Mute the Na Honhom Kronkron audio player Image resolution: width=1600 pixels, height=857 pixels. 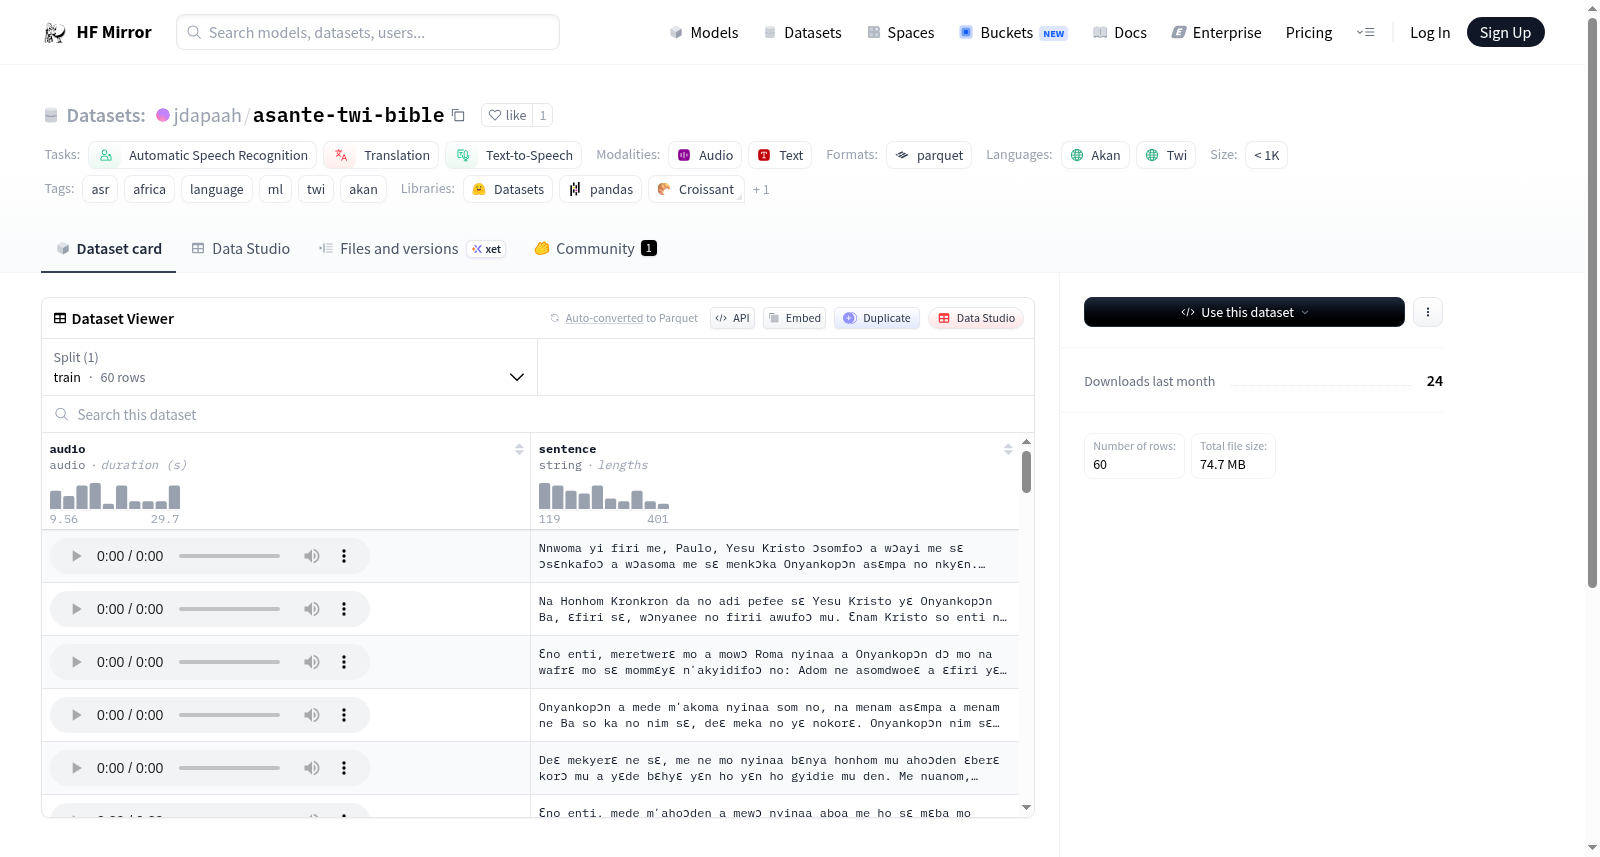pyautogui.click(x=312, y=609)
